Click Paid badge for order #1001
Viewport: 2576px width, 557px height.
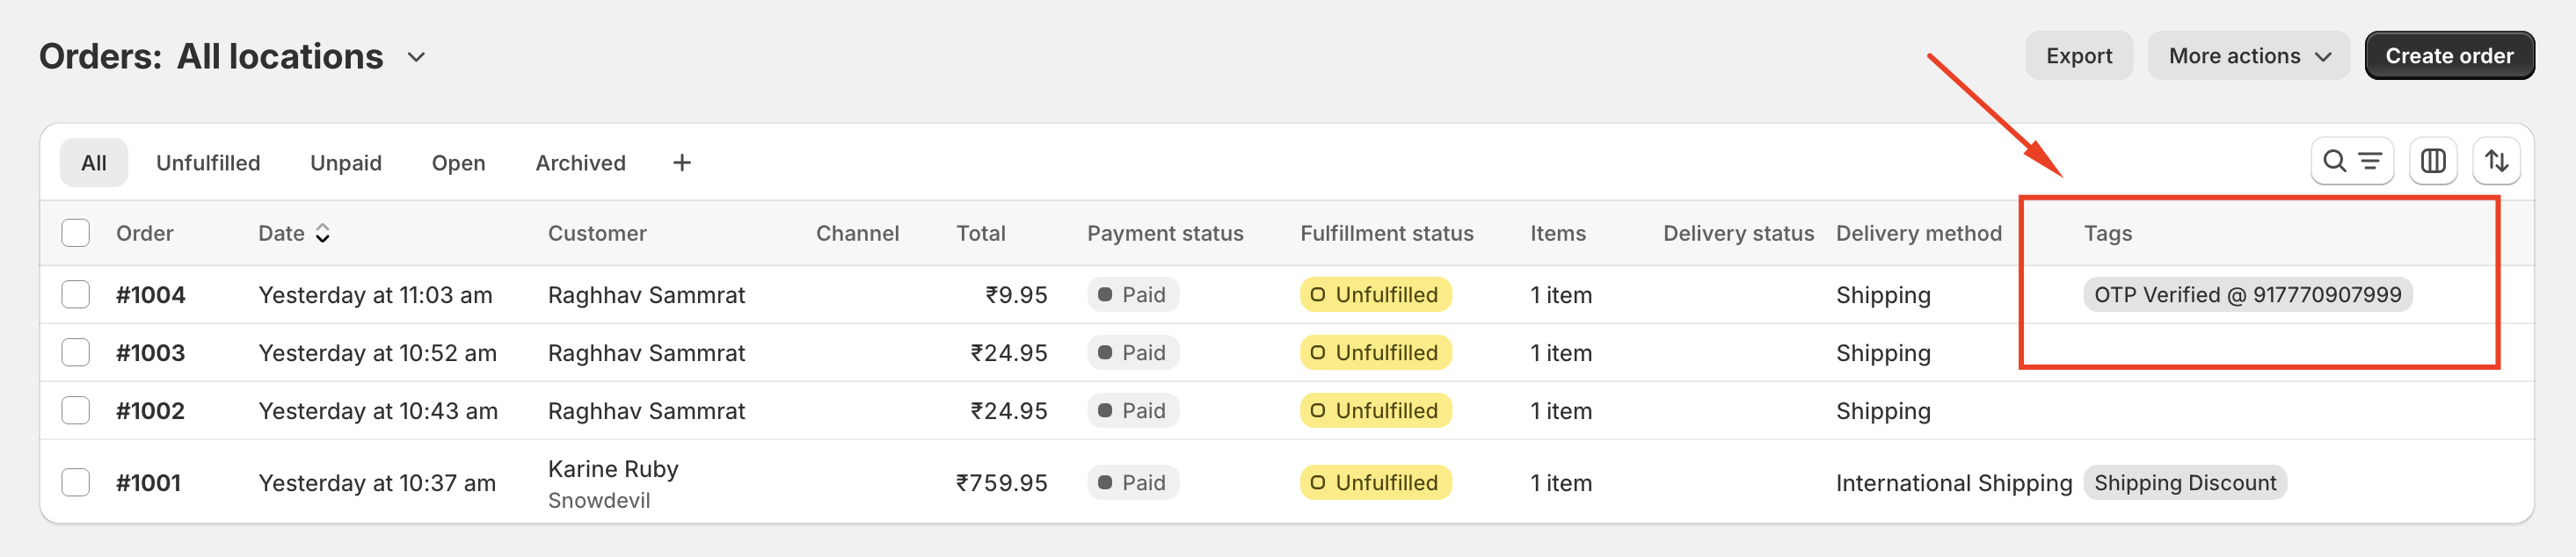1132,483
